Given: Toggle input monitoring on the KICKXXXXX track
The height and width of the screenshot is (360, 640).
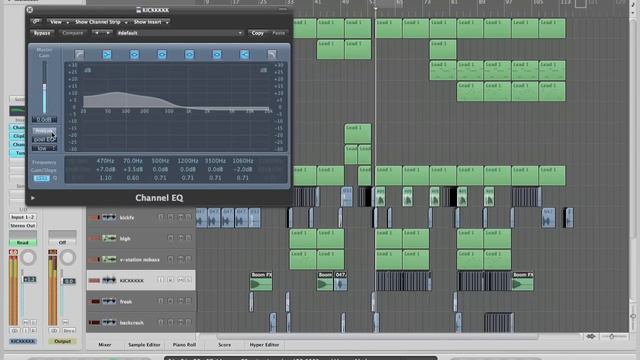Looking at the screenshot, I should [x=160, y=280].
